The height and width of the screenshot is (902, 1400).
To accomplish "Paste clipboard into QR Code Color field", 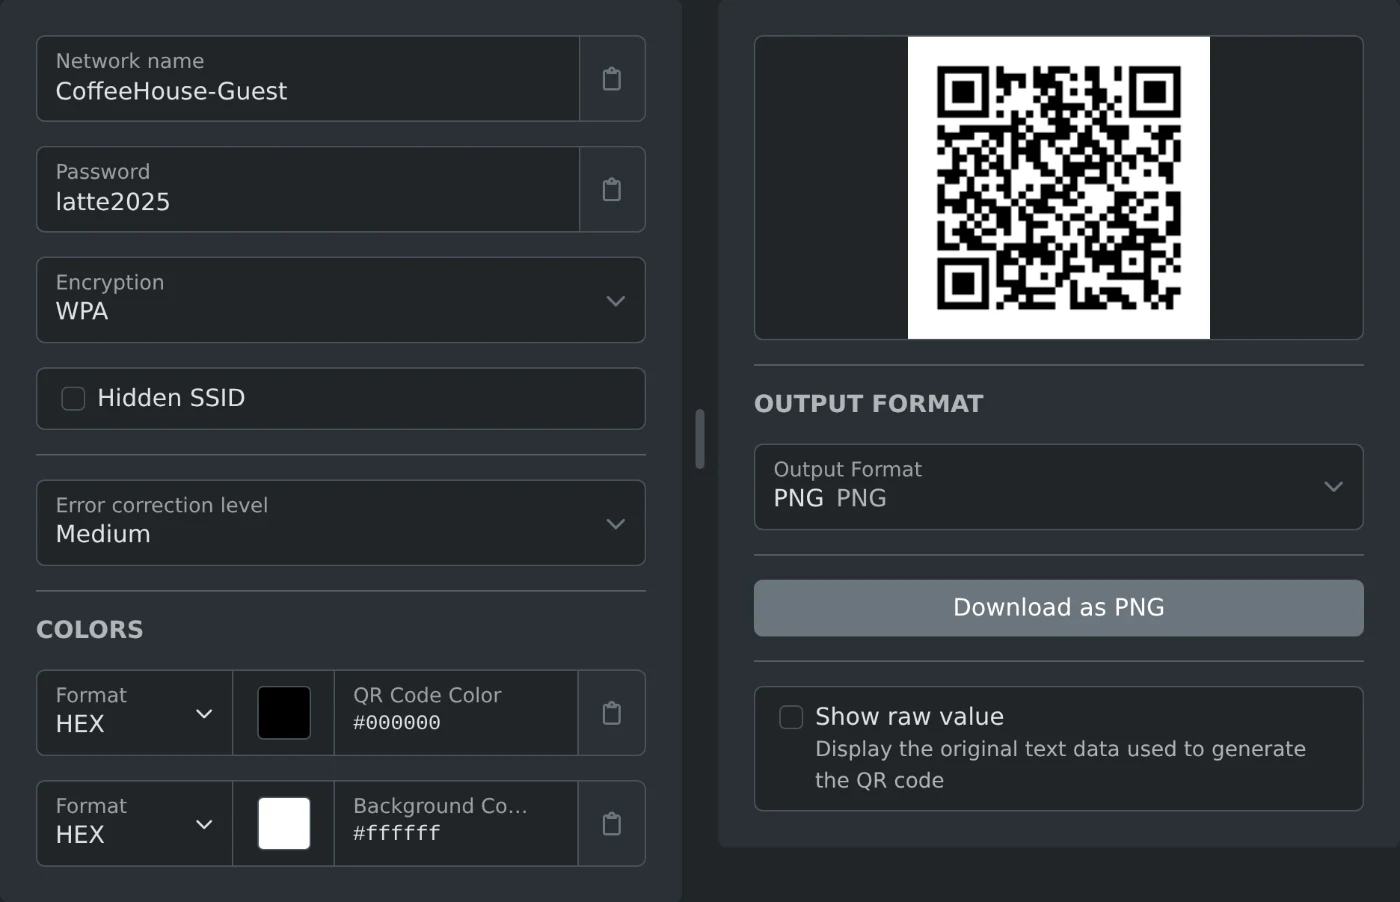I will [612, 713].
